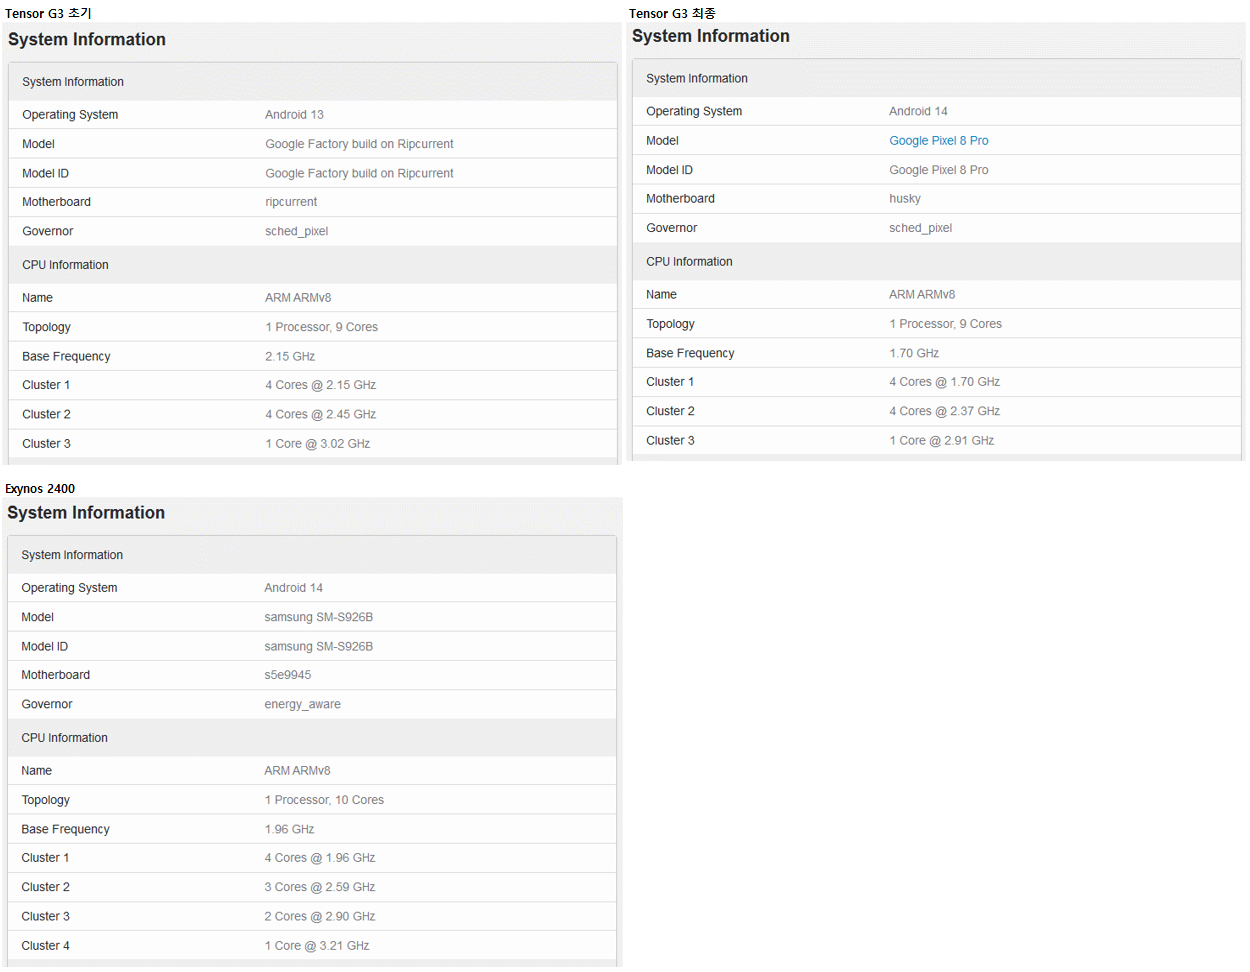The image size is (1250, 972).
Task: Click '4 Cores @ 1.70 GHz' value
Action: tap(944, 382)
